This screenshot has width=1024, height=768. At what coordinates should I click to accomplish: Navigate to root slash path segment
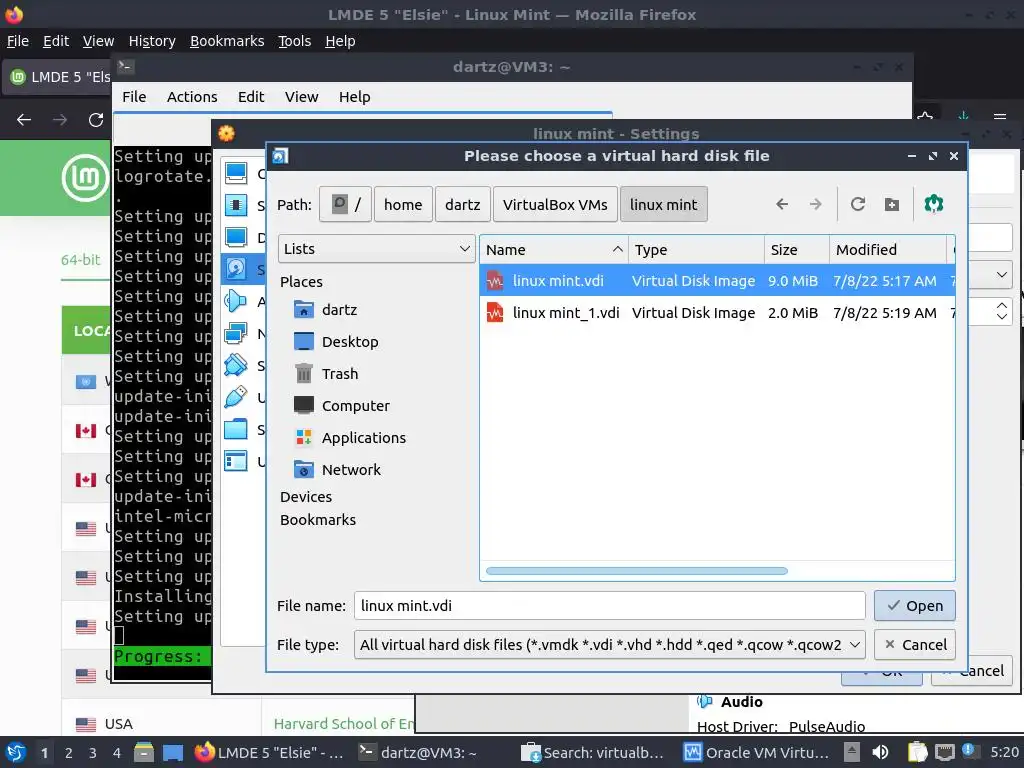coord(345,204)
